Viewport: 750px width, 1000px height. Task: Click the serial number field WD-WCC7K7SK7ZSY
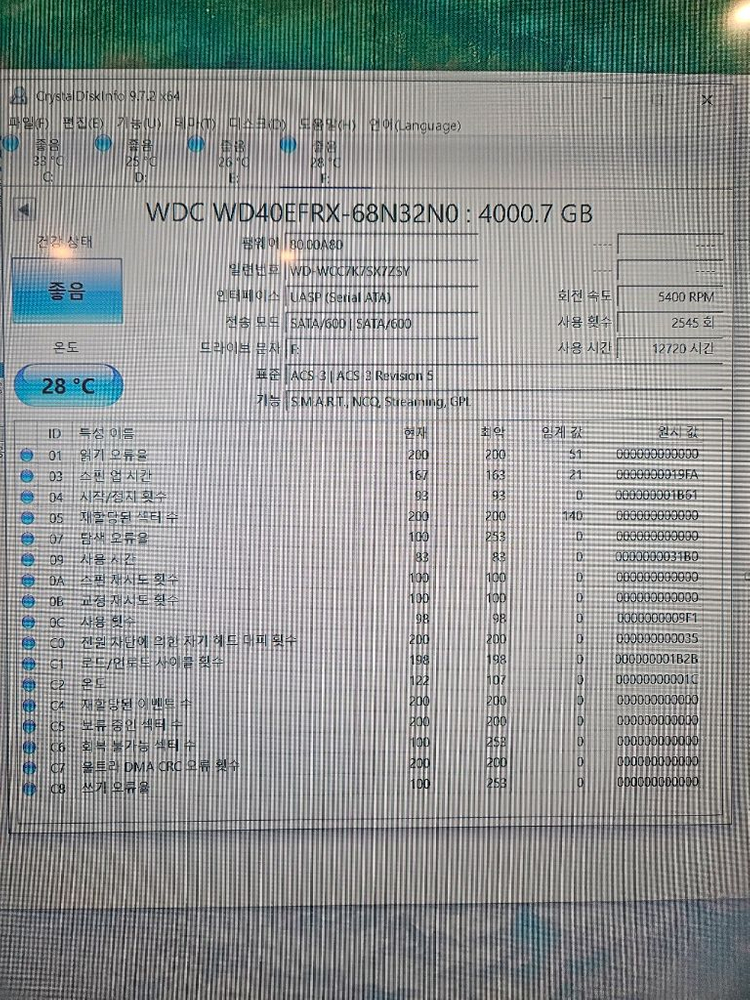click(x=381, y=270)
